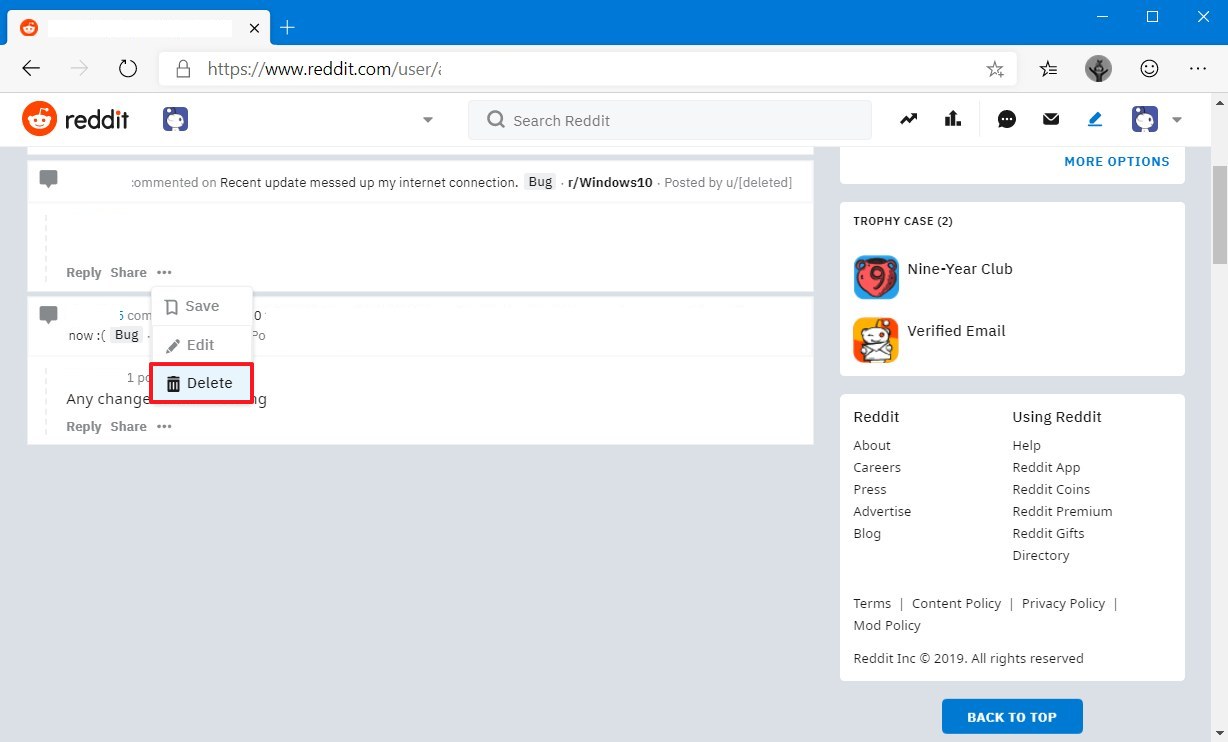The height and width of the screenshot is (742, 1228).
Task: Expand the community selector dropdown near the logo
Action: click(x=427, y=119)
